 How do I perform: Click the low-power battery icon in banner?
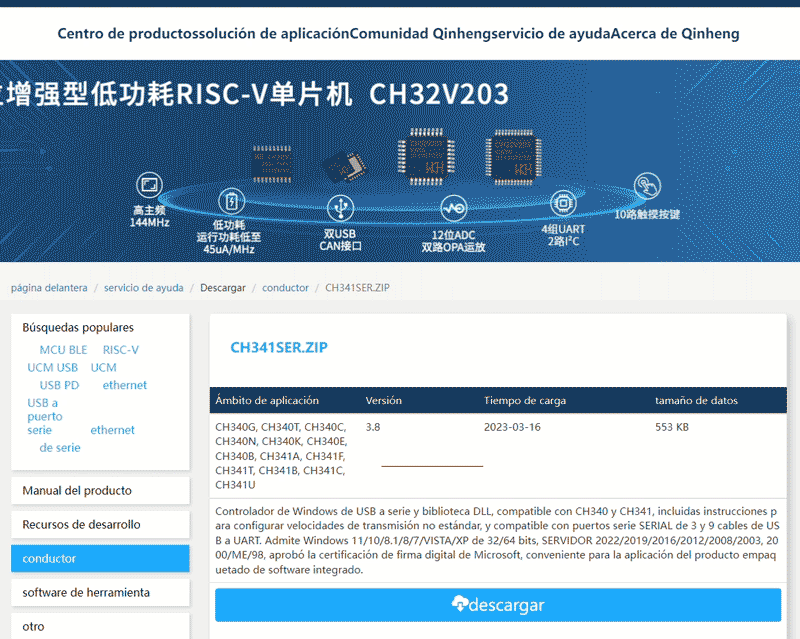pyautogui.click(x=229, y=199)
